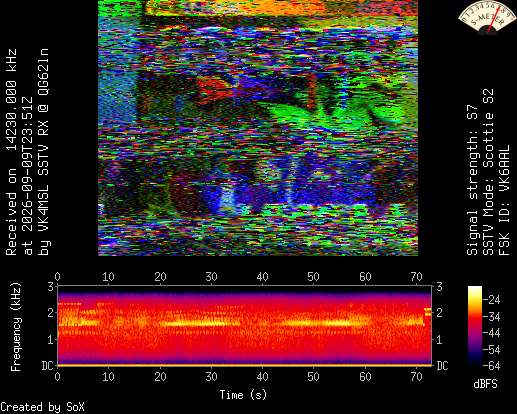
Task: Click the "FSK ID: VK6AAL" text
Action: click(x=504, y=200)
